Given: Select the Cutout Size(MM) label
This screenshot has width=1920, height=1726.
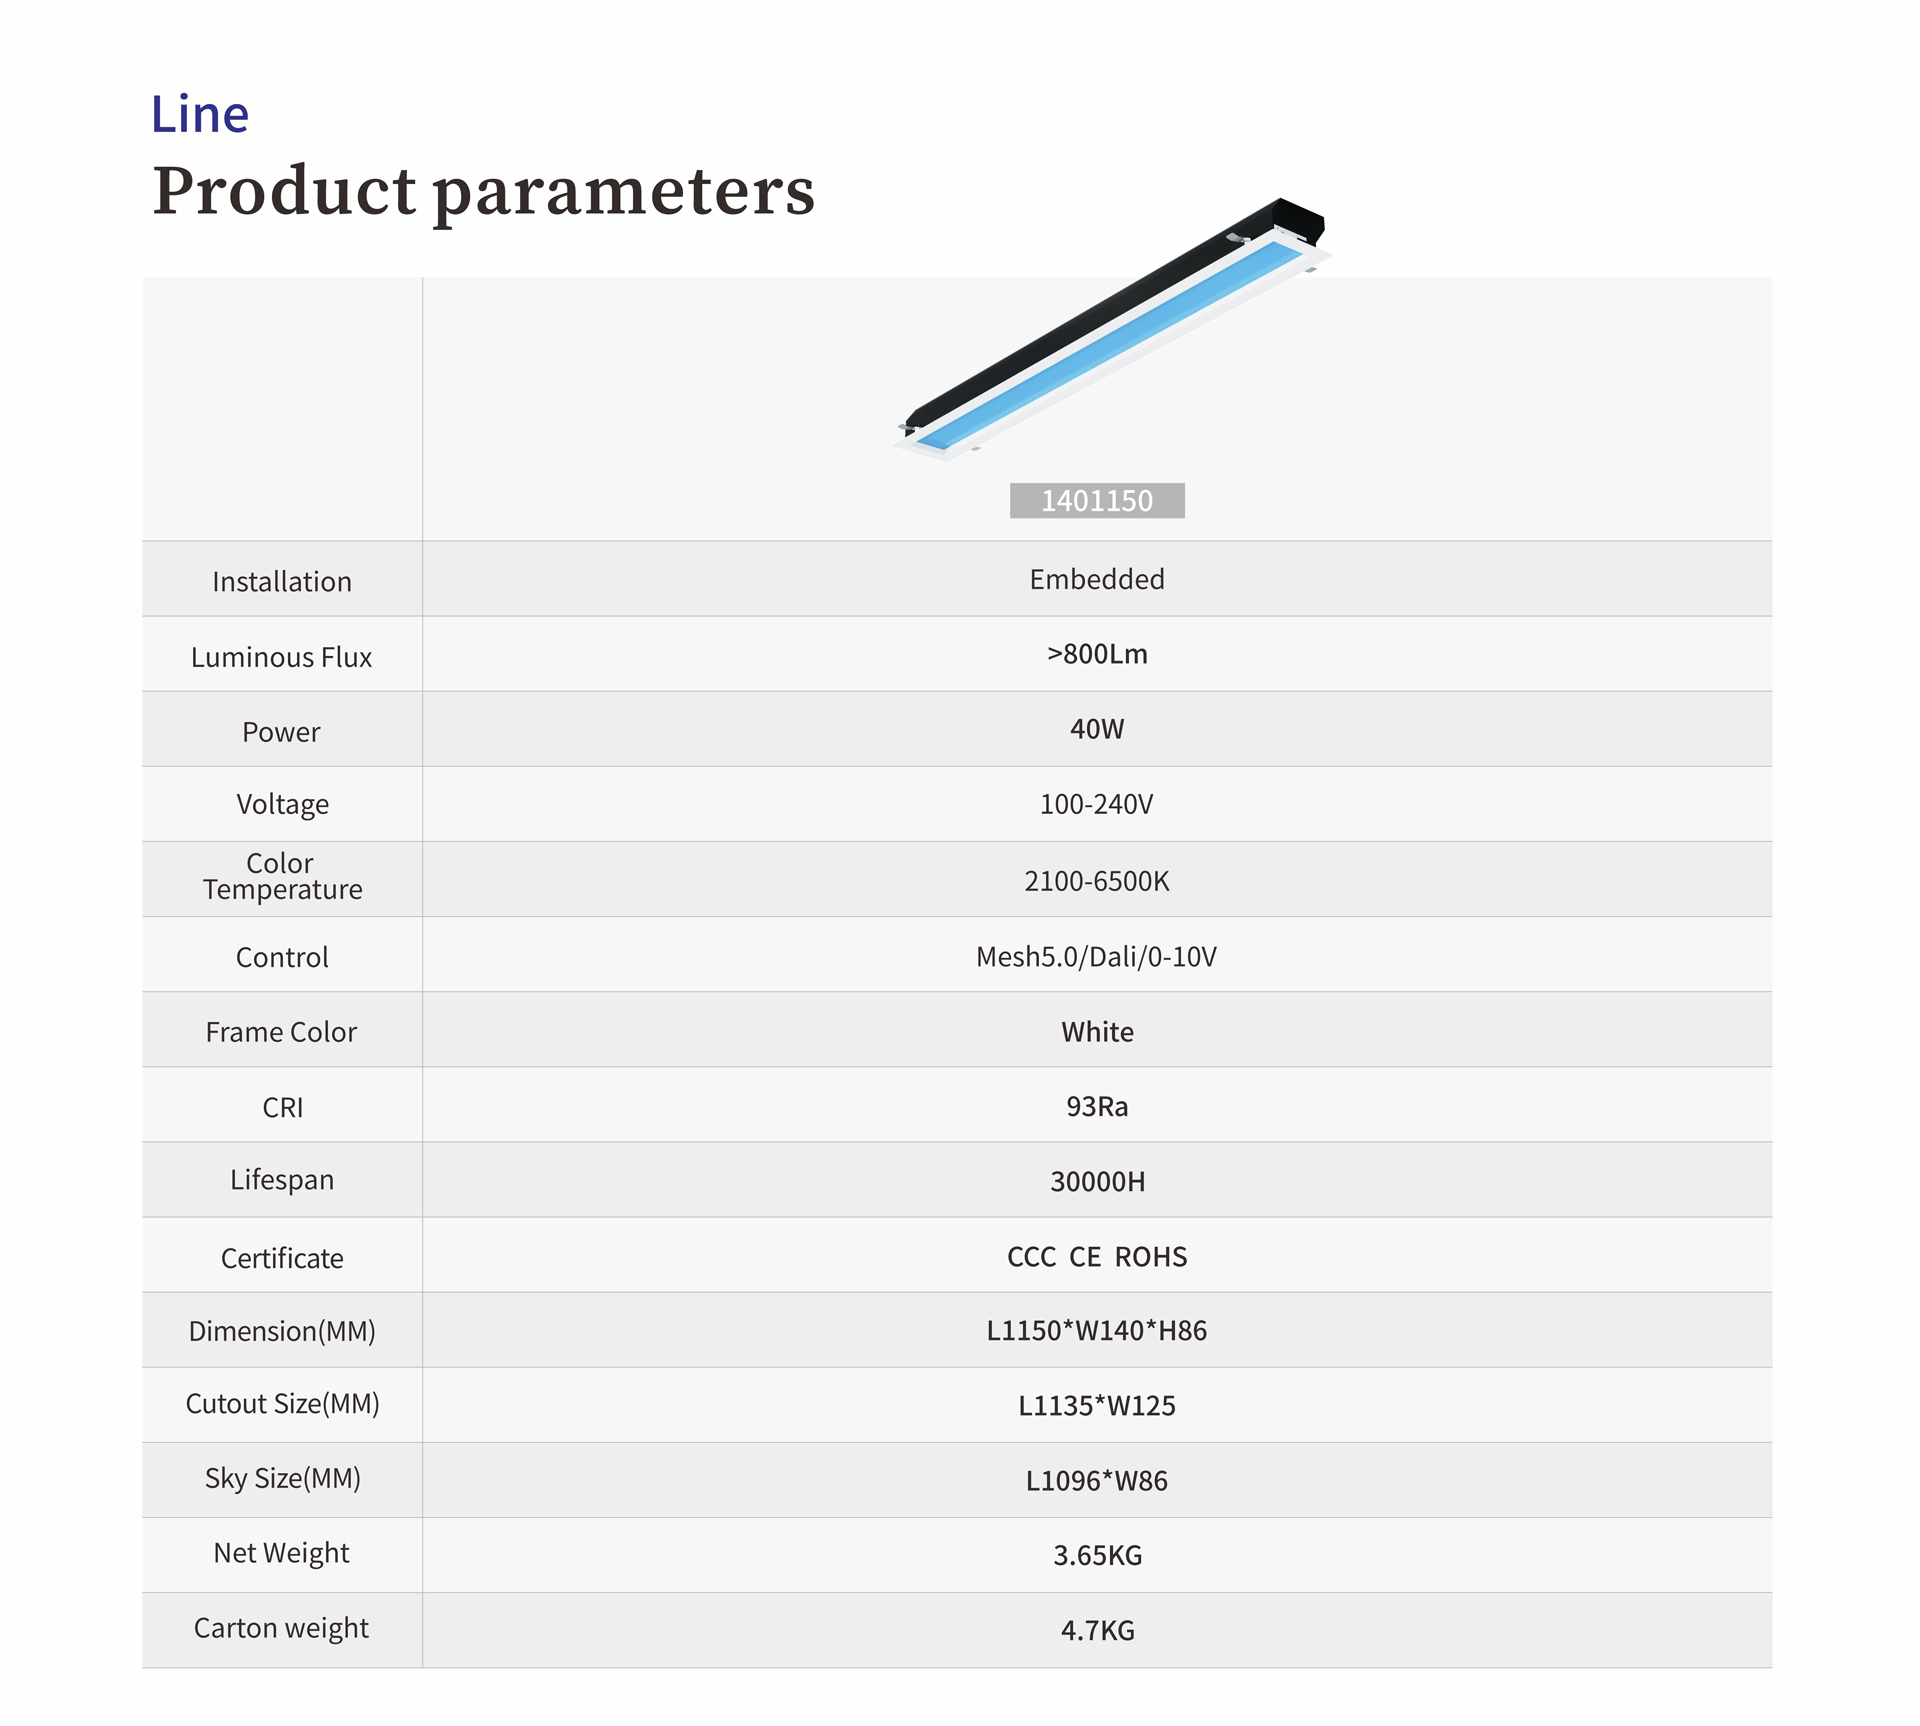Looking at the screenshot, I should coord(282,1404).
